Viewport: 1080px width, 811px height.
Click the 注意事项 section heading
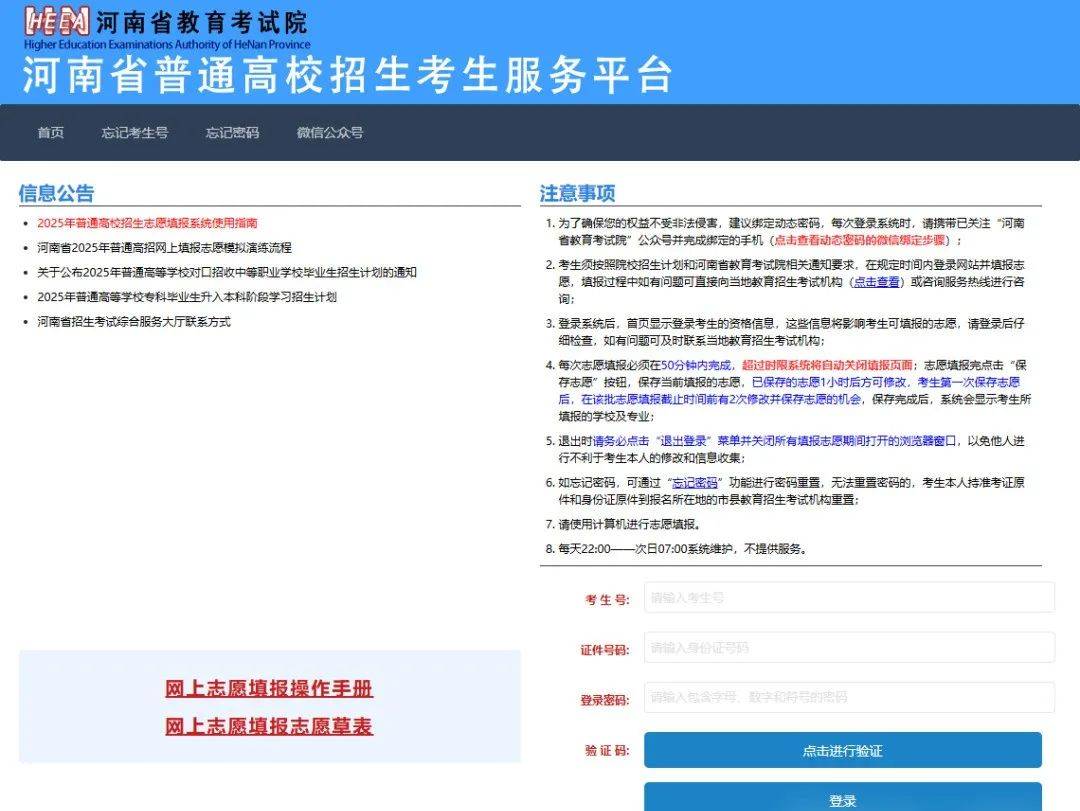(x=577, y=193)
